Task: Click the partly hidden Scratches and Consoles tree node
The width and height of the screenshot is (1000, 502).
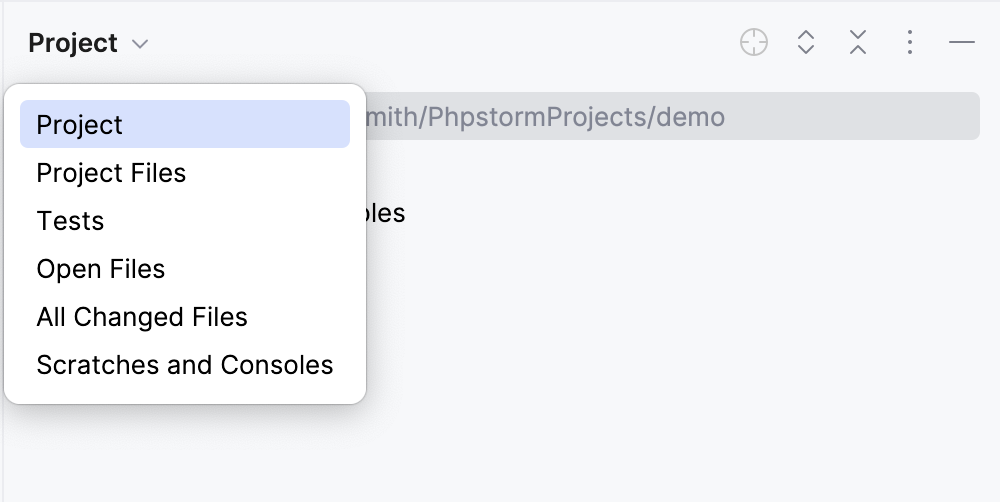Action: (386, 213)
